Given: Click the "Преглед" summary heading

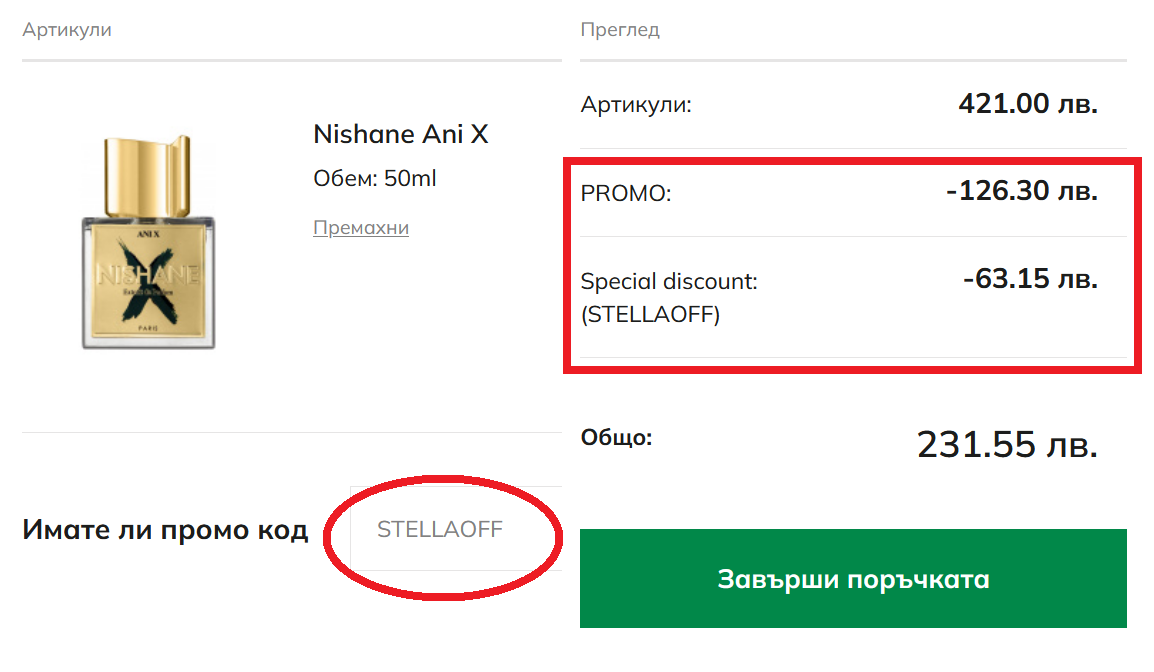Looking at the screenshot, I should (620, 30).
